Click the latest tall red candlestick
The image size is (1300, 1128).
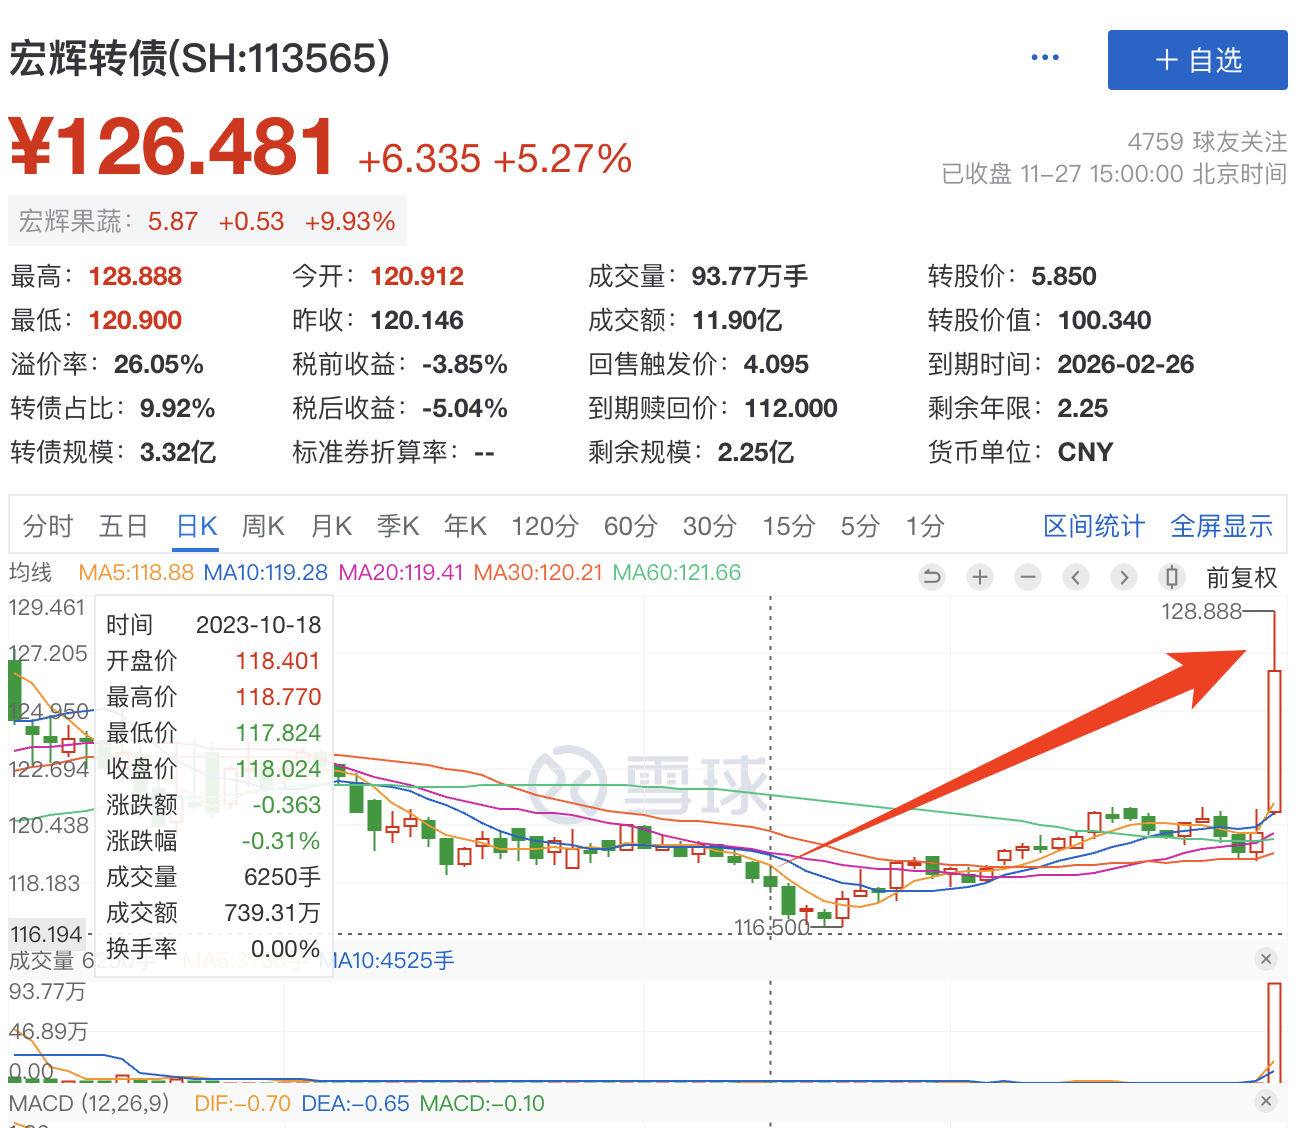[1274, 740]
